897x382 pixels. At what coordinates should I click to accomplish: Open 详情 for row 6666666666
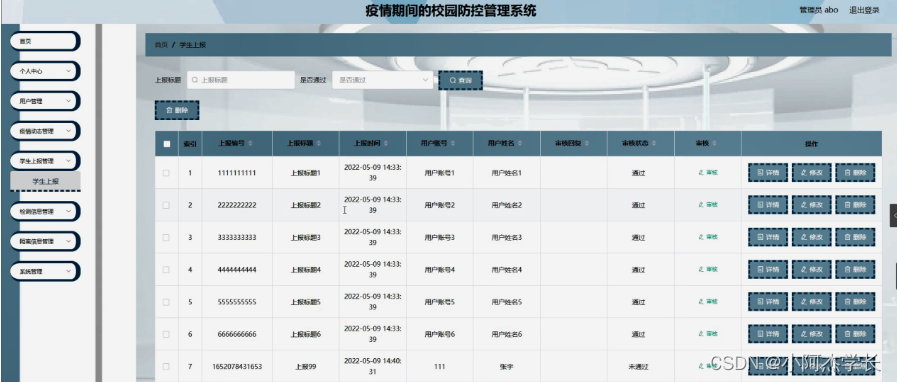click(768, 334)
